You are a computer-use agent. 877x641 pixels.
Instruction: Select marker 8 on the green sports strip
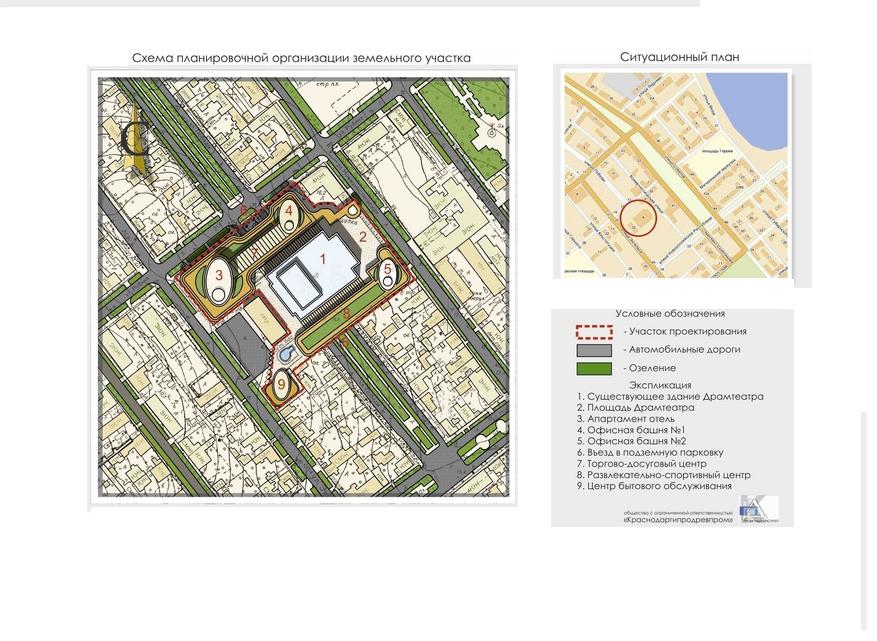pyautogui.click(x=346, y=313)
